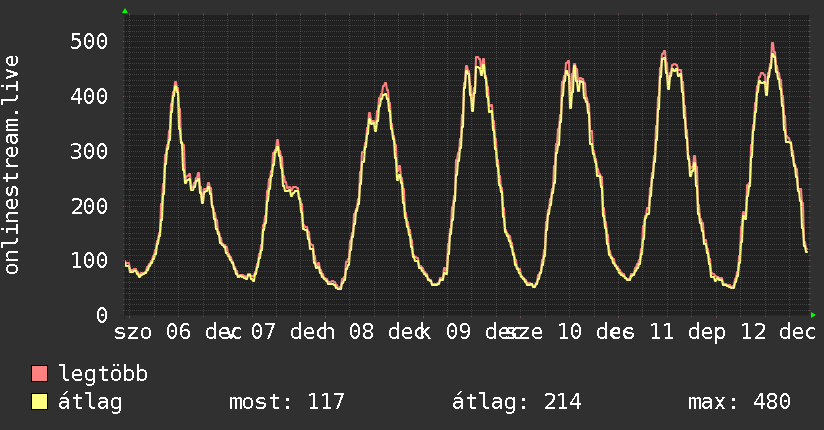Click the legend label 'legtöbb'

pyautogui.click(x=103, y=374)
